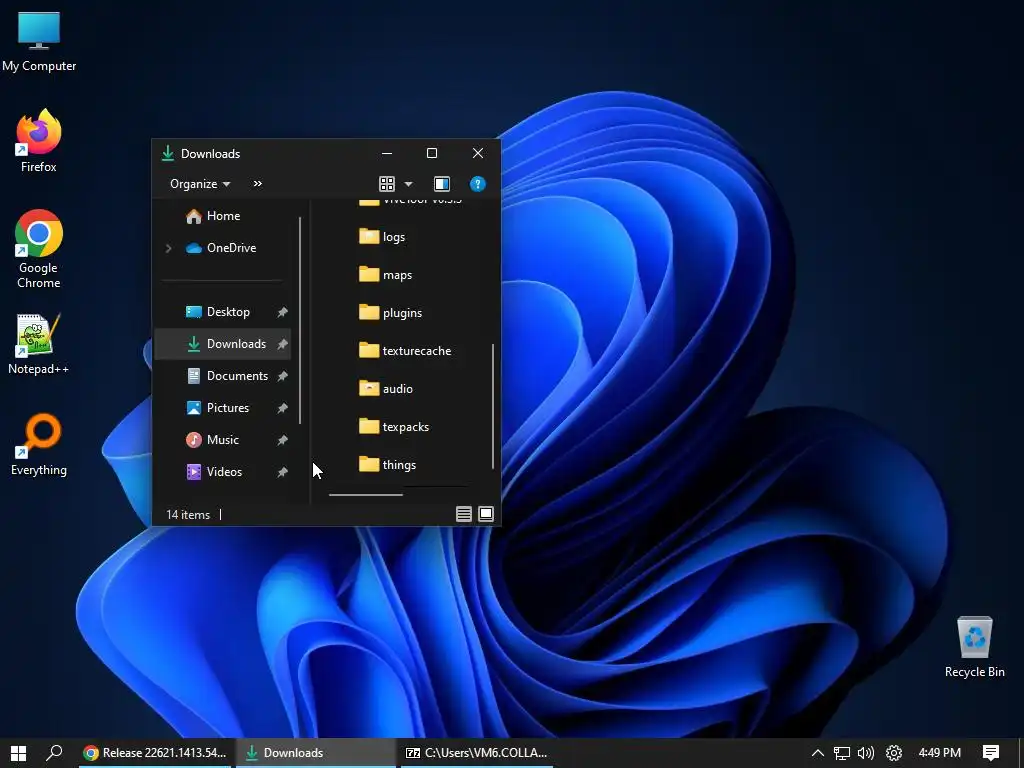
Task: Select the texturecache folder
Action: click(x=405, y=351)
